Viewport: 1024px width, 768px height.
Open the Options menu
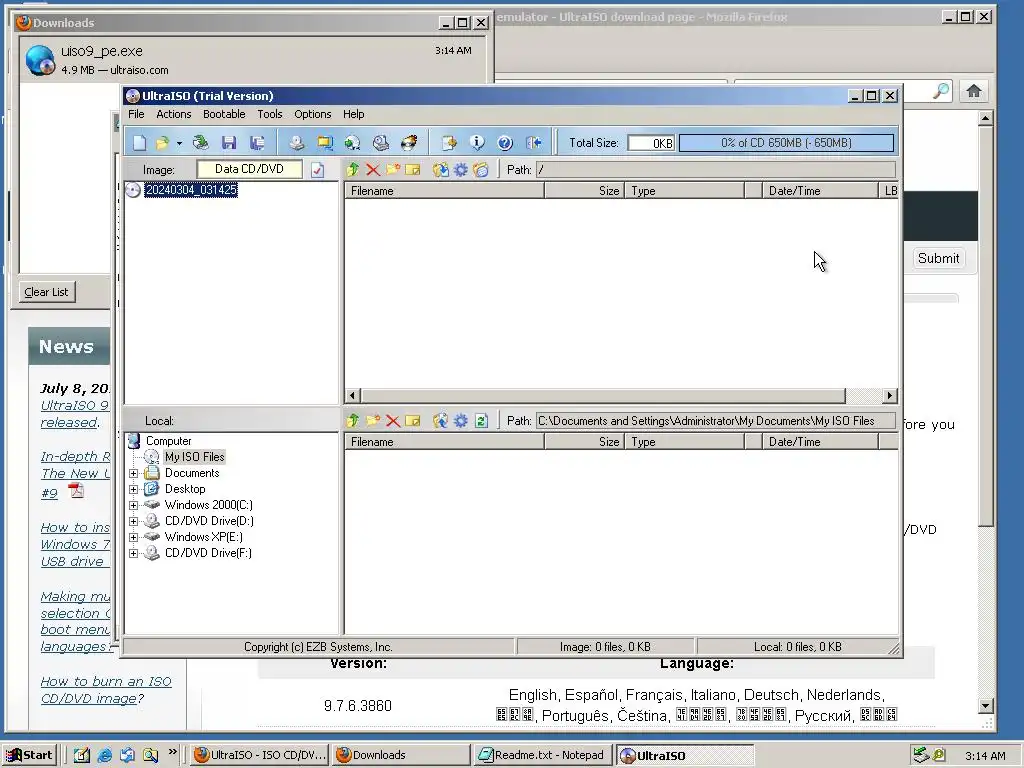point(313,114)
